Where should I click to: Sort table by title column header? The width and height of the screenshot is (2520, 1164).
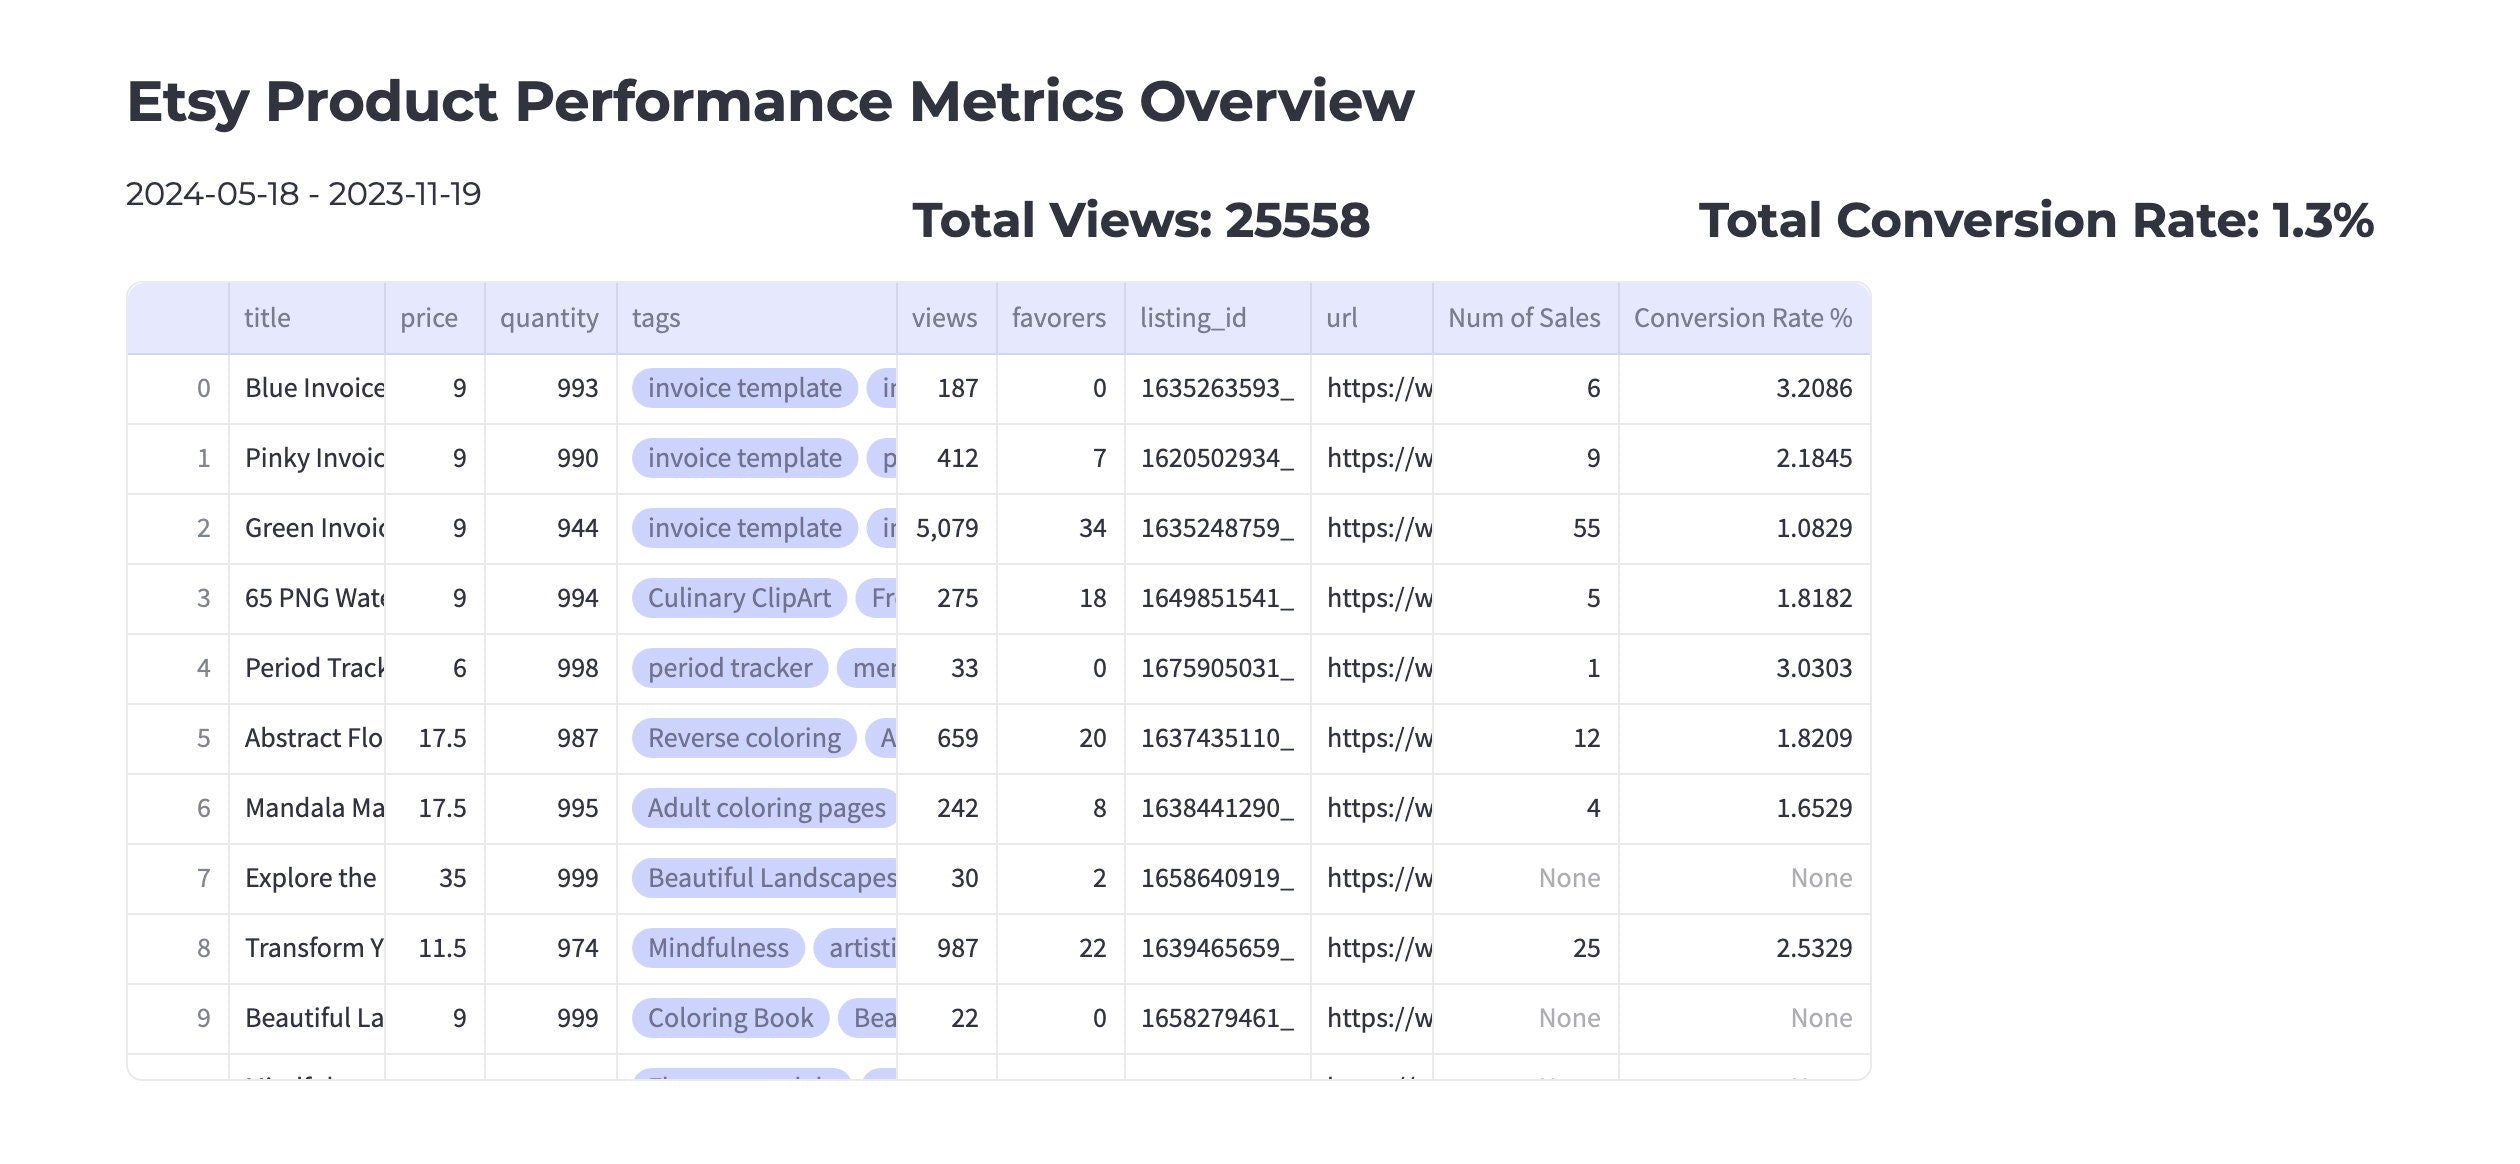tap(307, 318)
